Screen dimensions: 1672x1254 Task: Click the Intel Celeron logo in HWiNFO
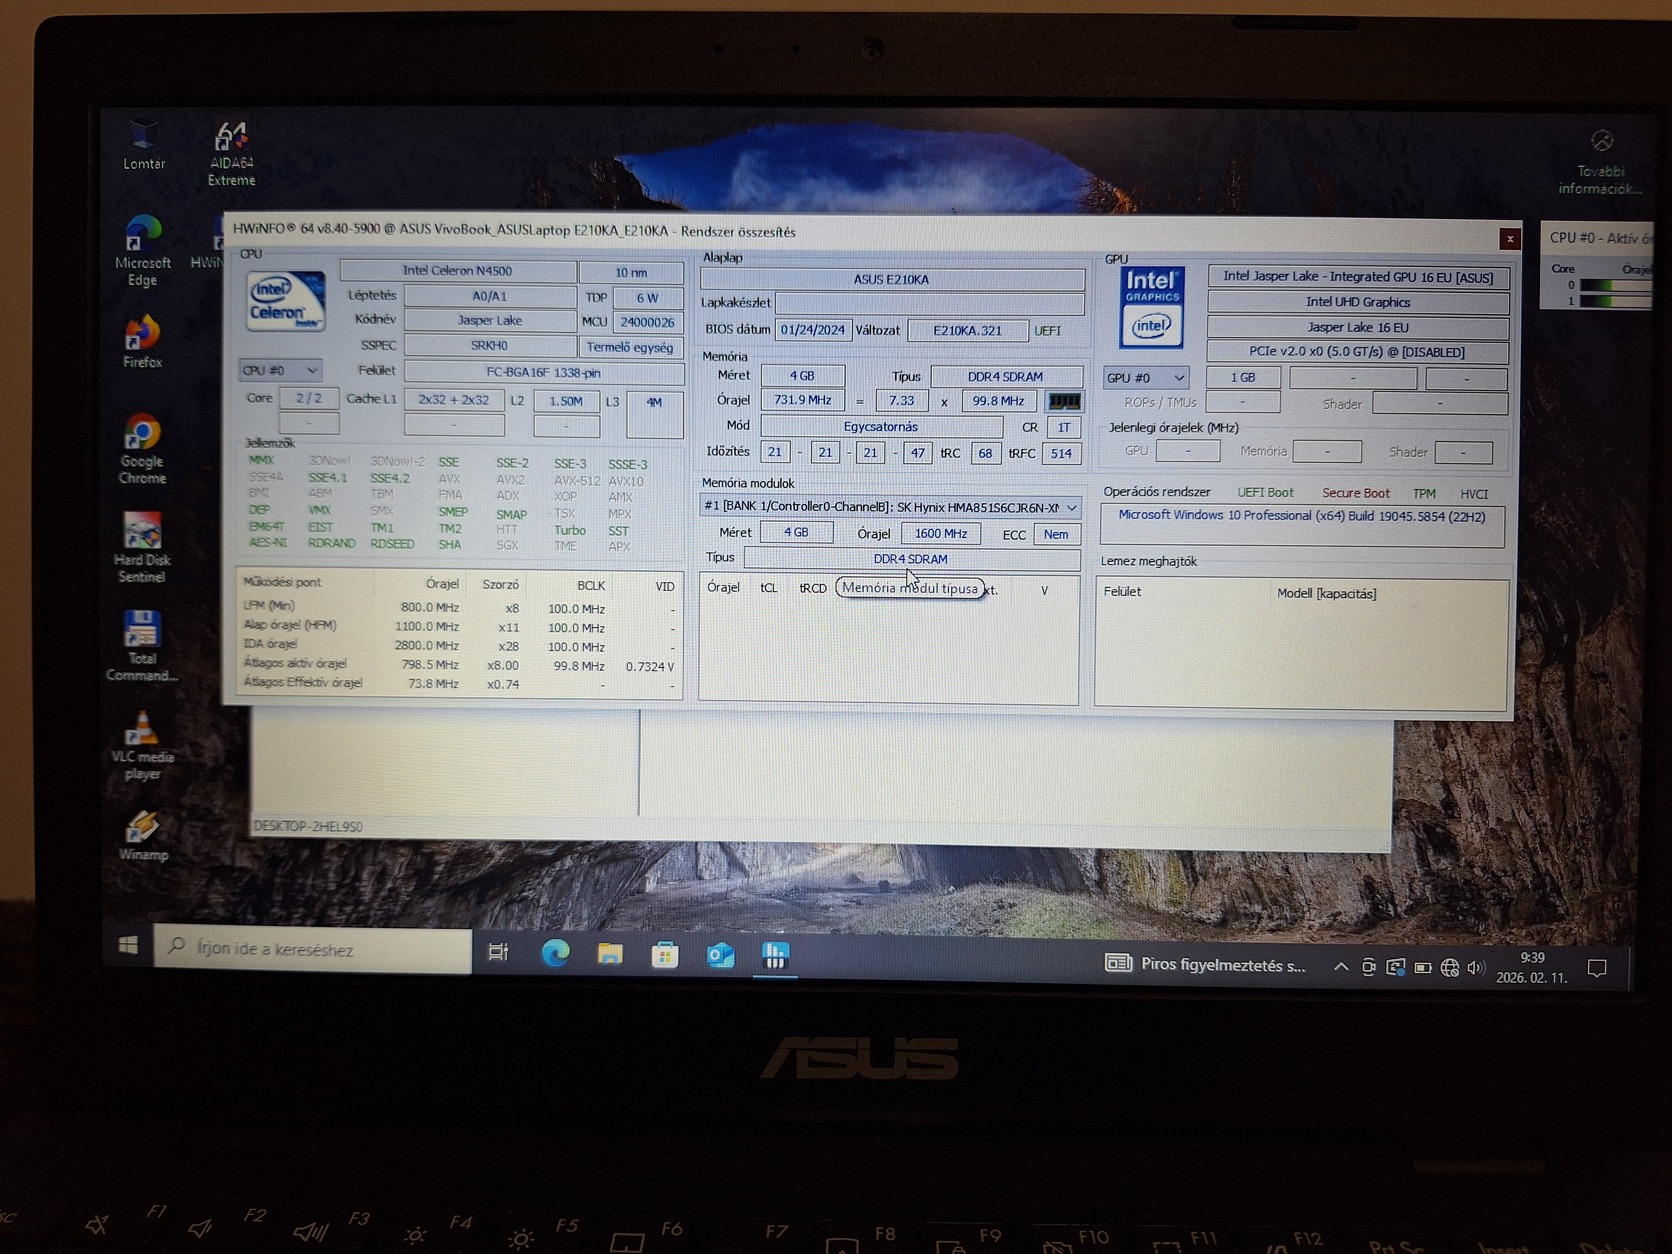pos(285,300)
